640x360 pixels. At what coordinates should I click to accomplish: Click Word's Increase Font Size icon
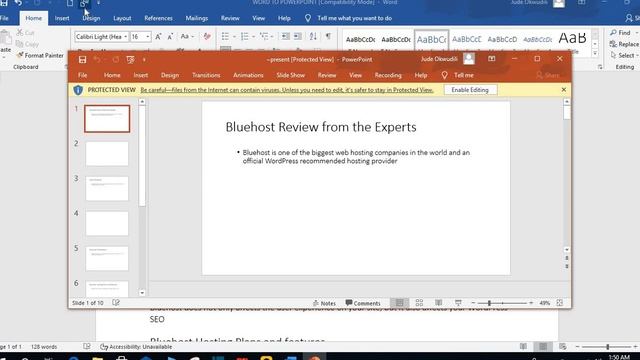pos(158,37)
